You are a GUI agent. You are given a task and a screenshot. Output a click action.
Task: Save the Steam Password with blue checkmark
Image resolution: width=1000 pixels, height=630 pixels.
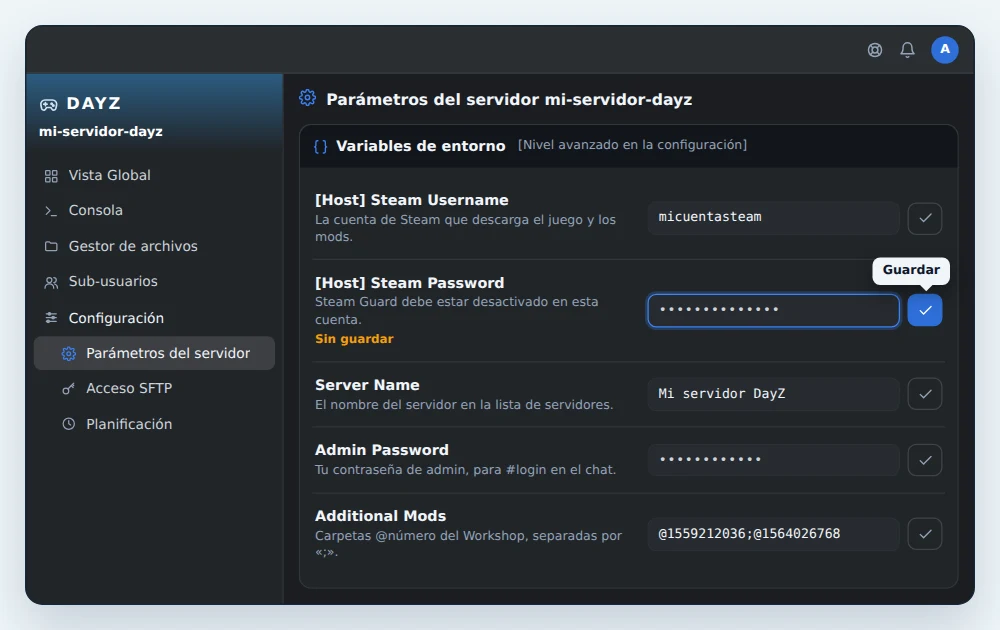pos(925,311)
